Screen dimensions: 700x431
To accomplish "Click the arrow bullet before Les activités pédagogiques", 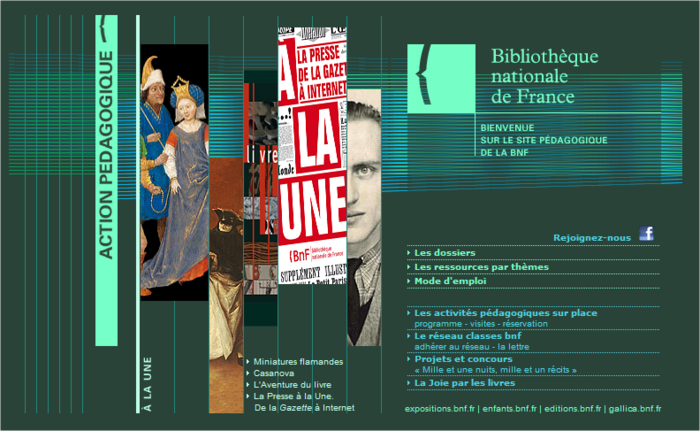I will [408, 313].
